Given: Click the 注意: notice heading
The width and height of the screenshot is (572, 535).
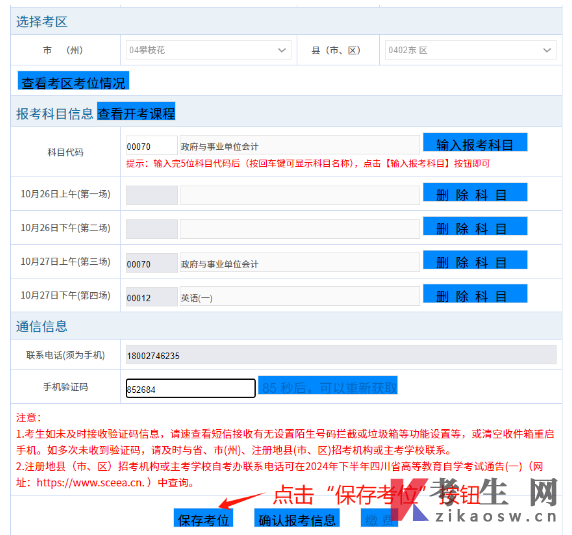Looking at the screenshot, I should click(29, 418).
